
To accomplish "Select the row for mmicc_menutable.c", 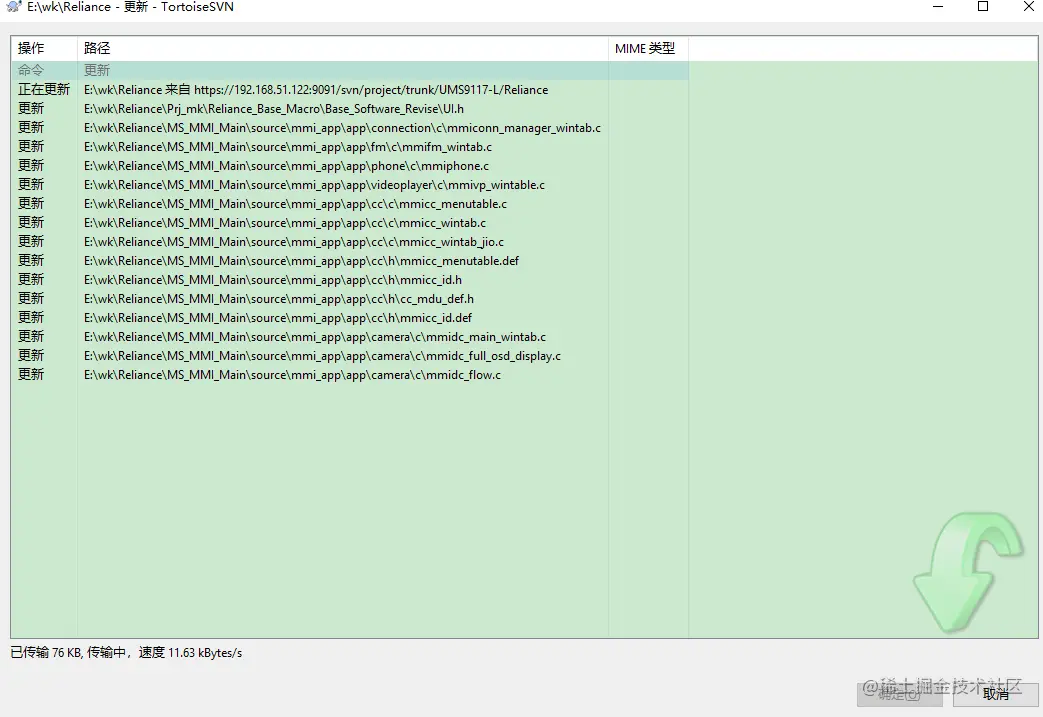I will pyautogui.click(x=349, y=204).
